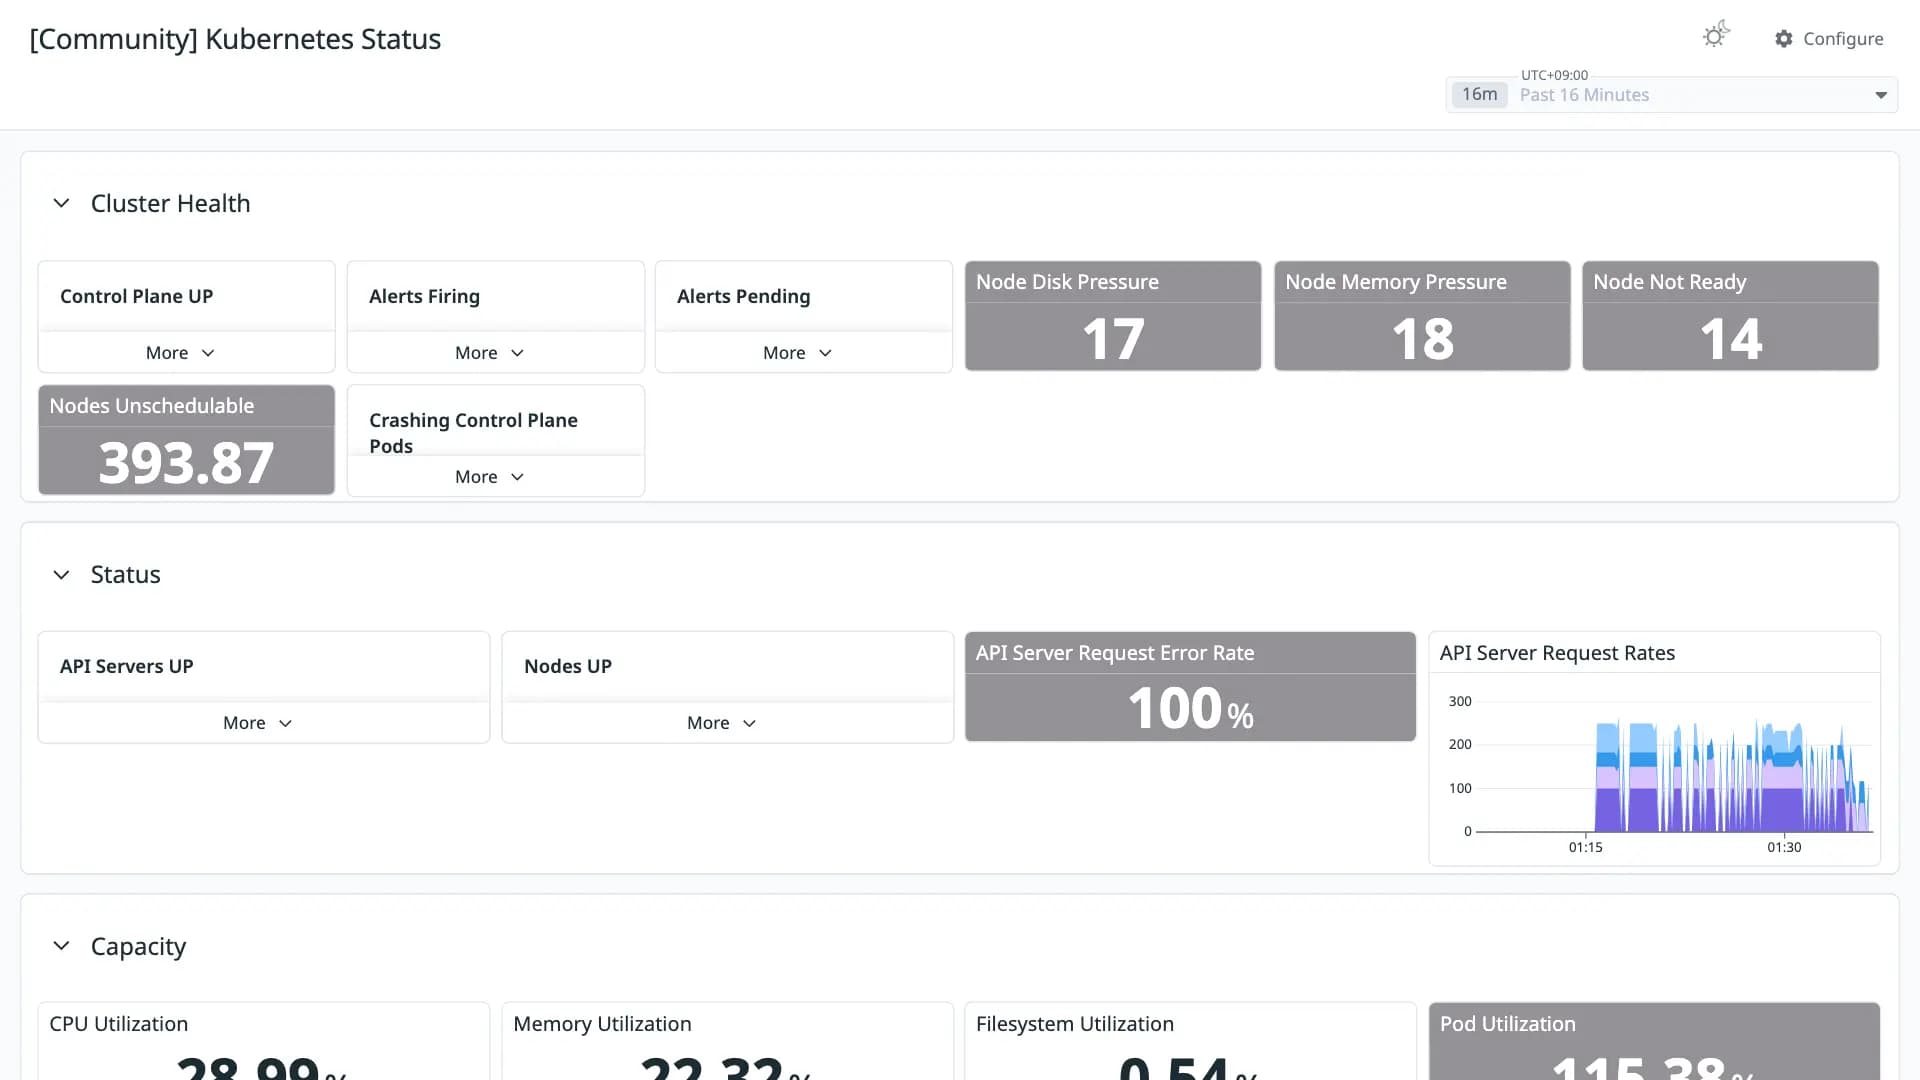Click the 16m time badge
Image resolution: width=1920 pixels, height=1080 pixels.
pyautogui.click(x=1479, y=94)
